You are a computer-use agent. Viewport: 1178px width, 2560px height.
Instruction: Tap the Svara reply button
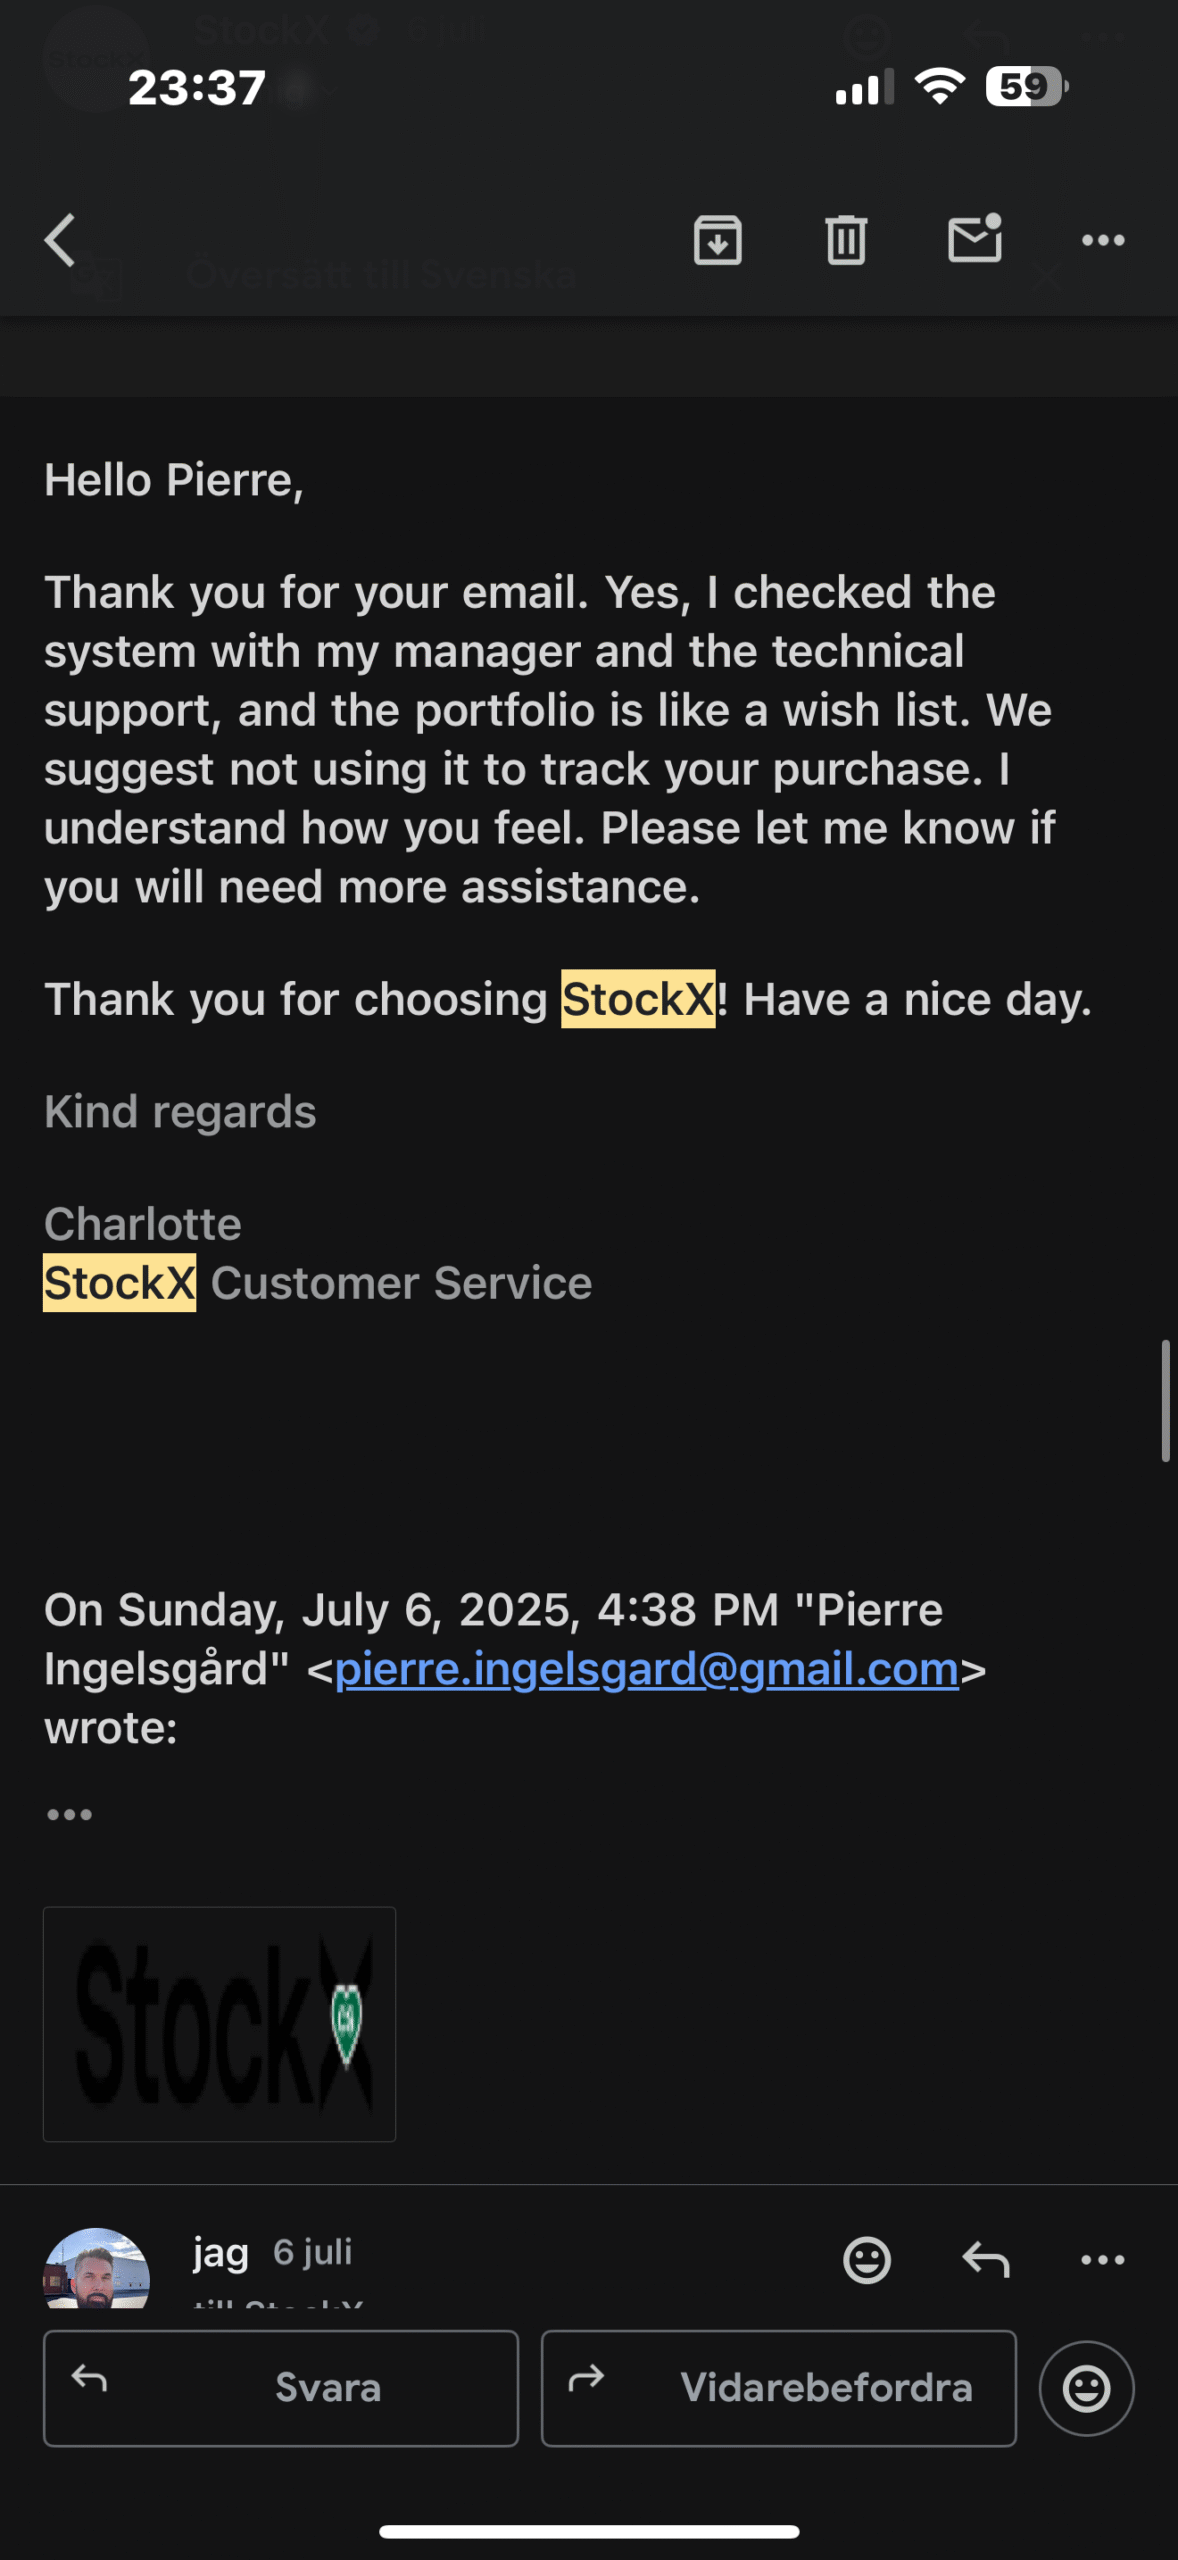[281, 2388]
